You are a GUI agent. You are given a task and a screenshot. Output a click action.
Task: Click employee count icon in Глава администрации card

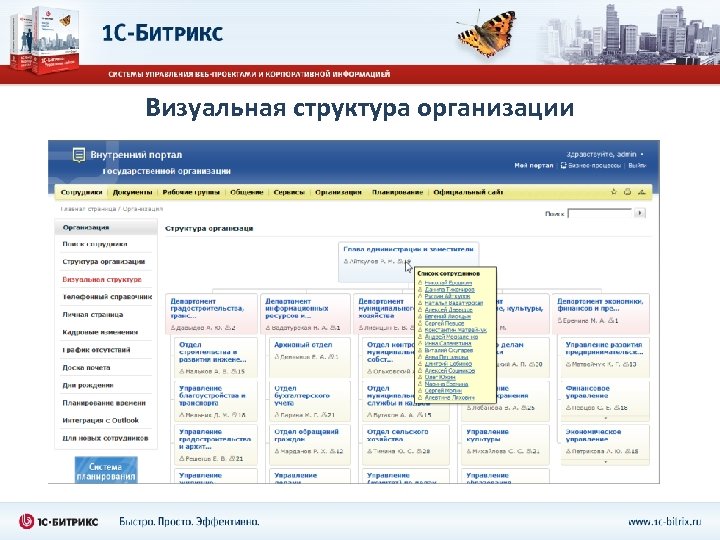pos(400,261)
